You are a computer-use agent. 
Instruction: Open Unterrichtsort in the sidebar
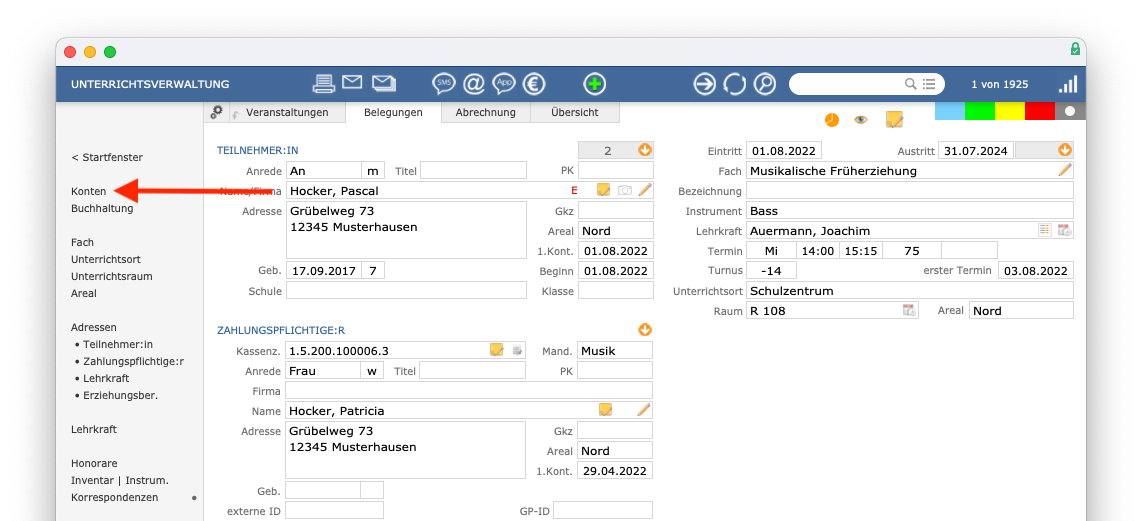click(x=106, y=259)
